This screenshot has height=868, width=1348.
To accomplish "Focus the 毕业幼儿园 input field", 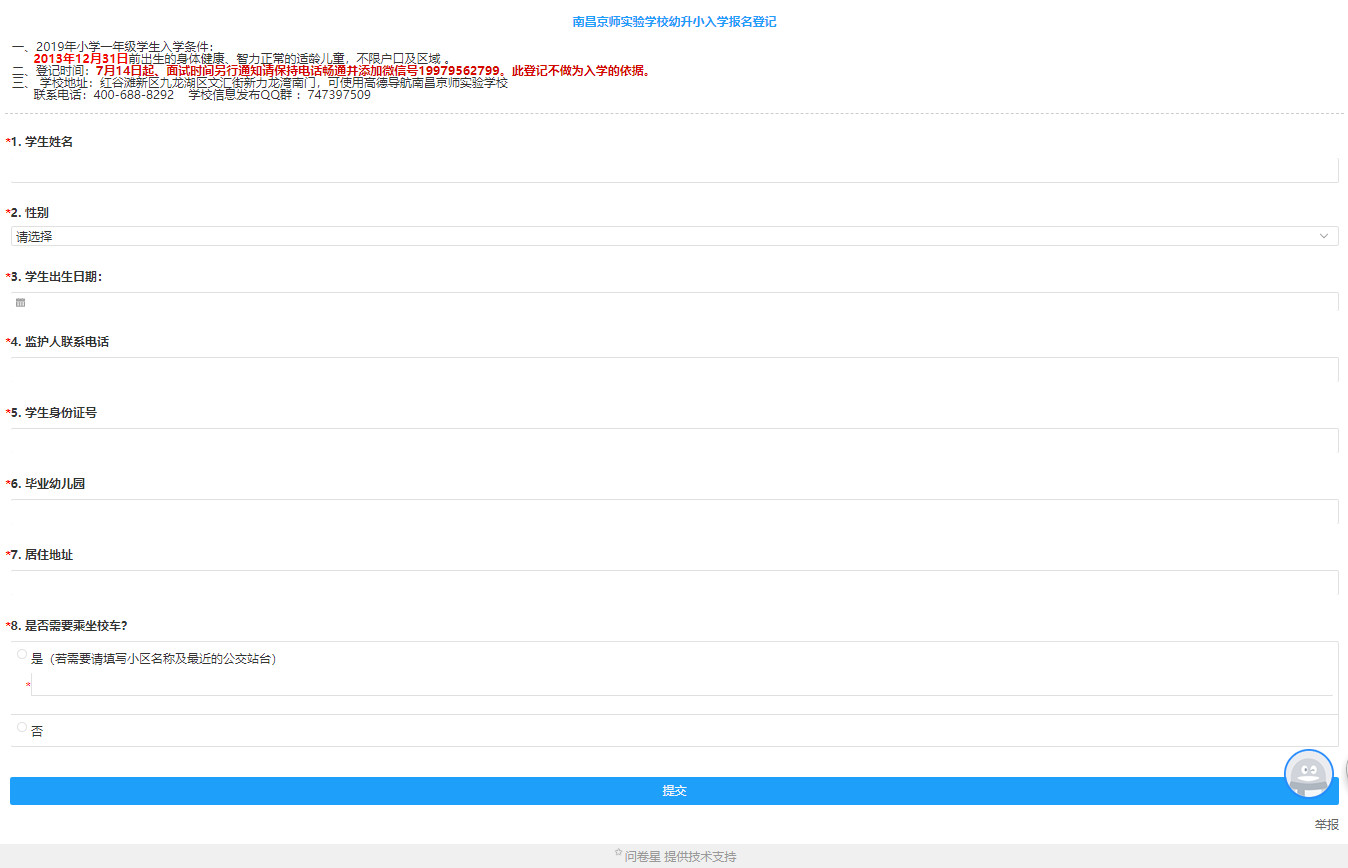I will tap(674, 512).
